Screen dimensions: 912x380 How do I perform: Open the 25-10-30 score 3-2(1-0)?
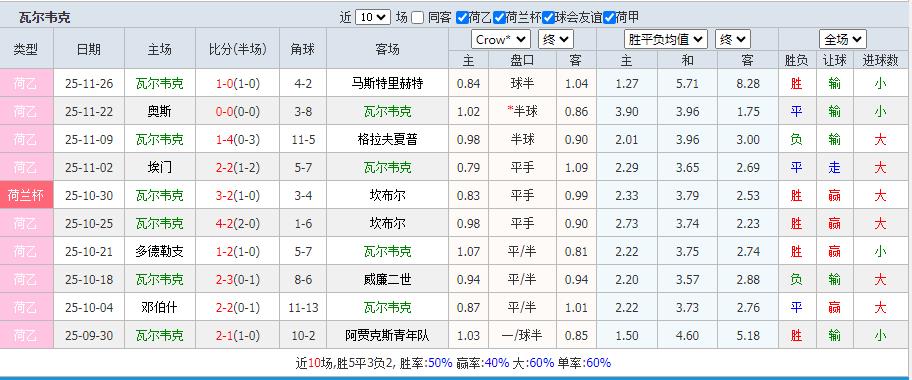click(x=237, y=195)
